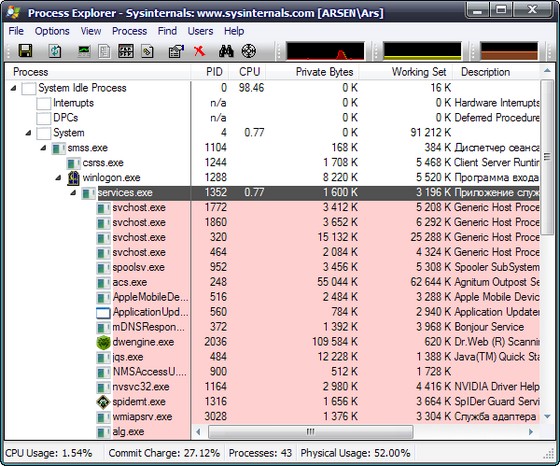Image resolution: width=560 pixels, height=466 pixels.
Task: Click the binoculars Find Handle icon
Action: pyautogui.click(x=226, y=51)
